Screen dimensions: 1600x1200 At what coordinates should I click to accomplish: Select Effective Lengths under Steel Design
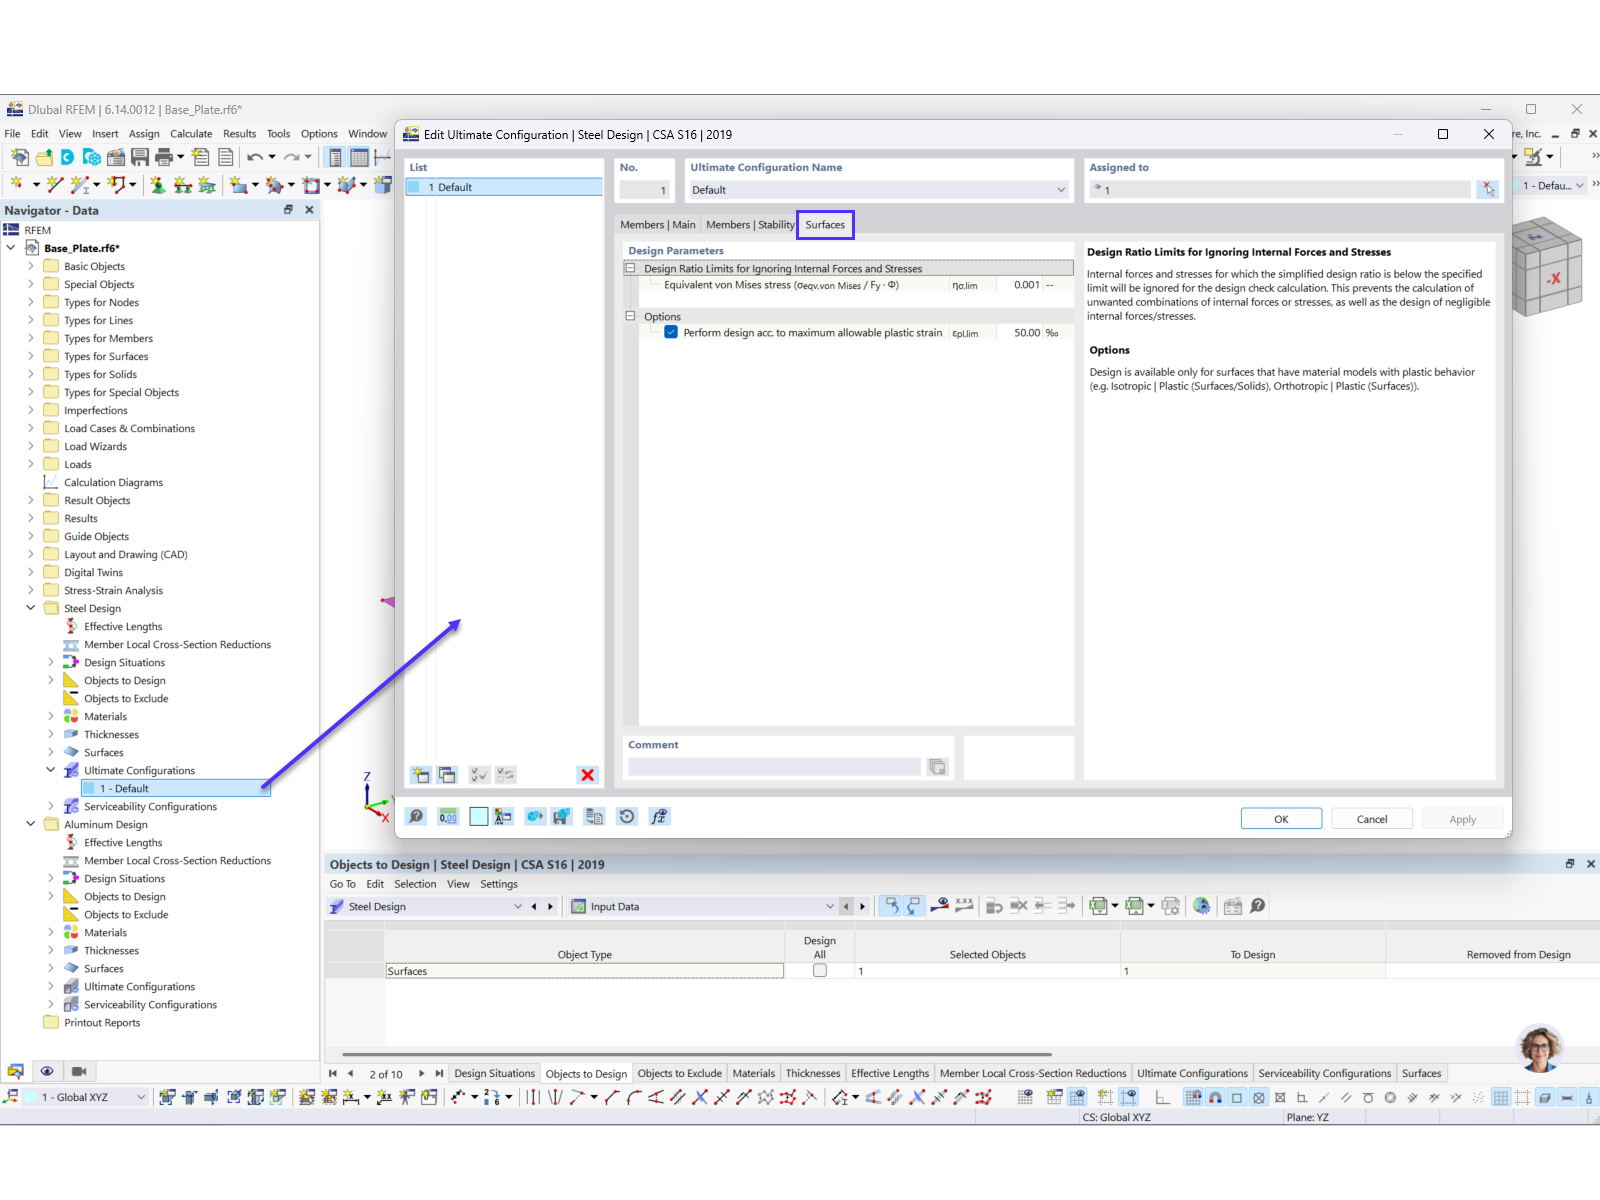(x=123, y=627)
